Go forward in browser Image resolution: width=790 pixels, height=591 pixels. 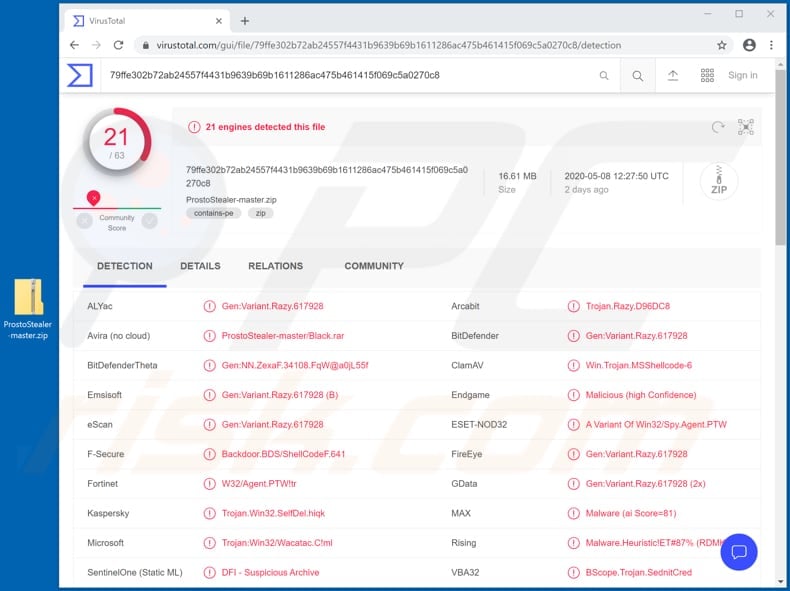click(x=96, y=45)
